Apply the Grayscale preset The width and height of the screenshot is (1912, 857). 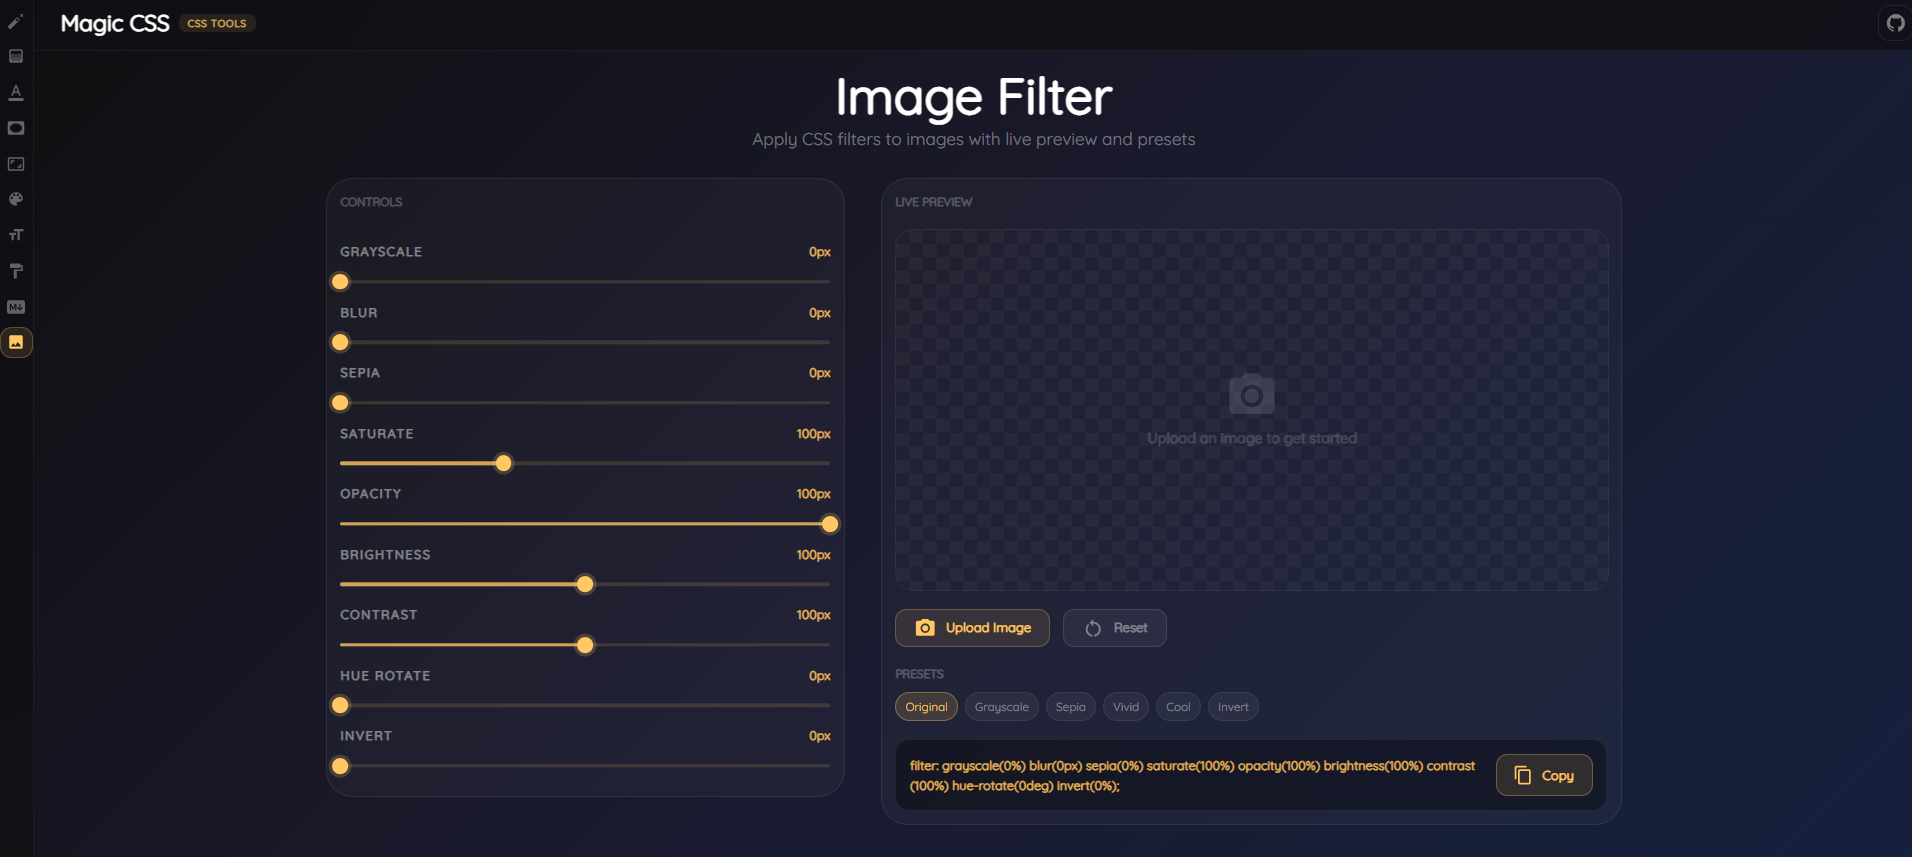tap(1002, 707)
